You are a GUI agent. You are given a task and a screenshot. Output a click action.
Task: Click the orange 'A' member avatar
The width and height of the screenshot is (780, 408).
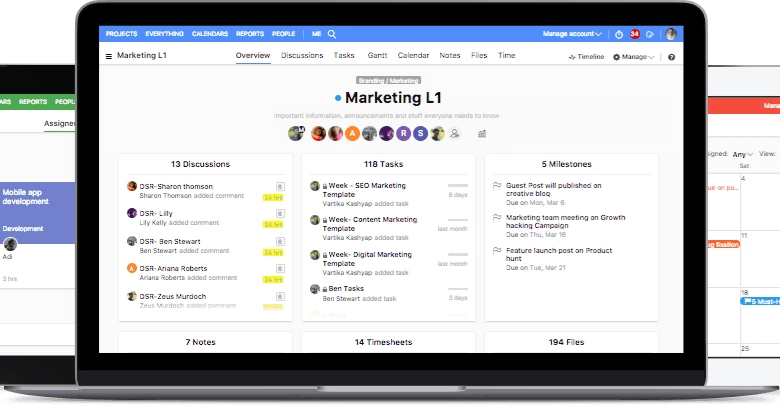(352, 133)
